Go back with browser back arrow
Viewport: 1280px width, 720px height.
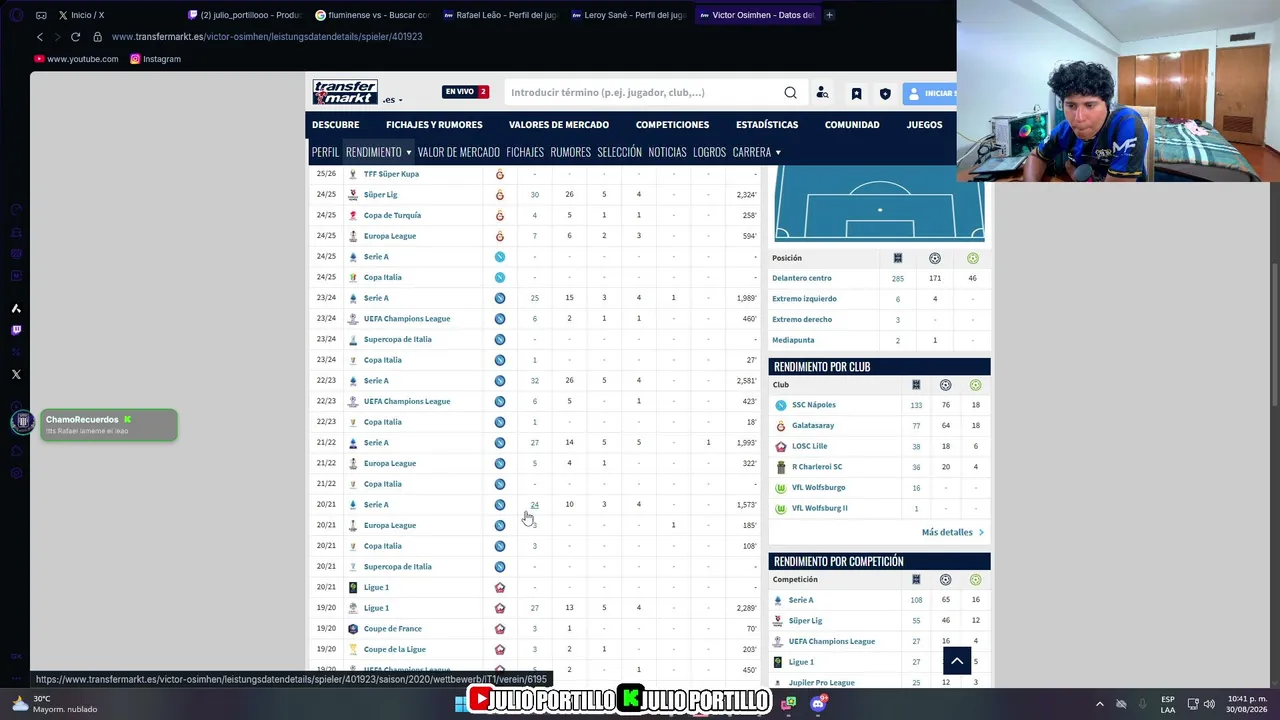pyautogui.click(x=40, y=37)
